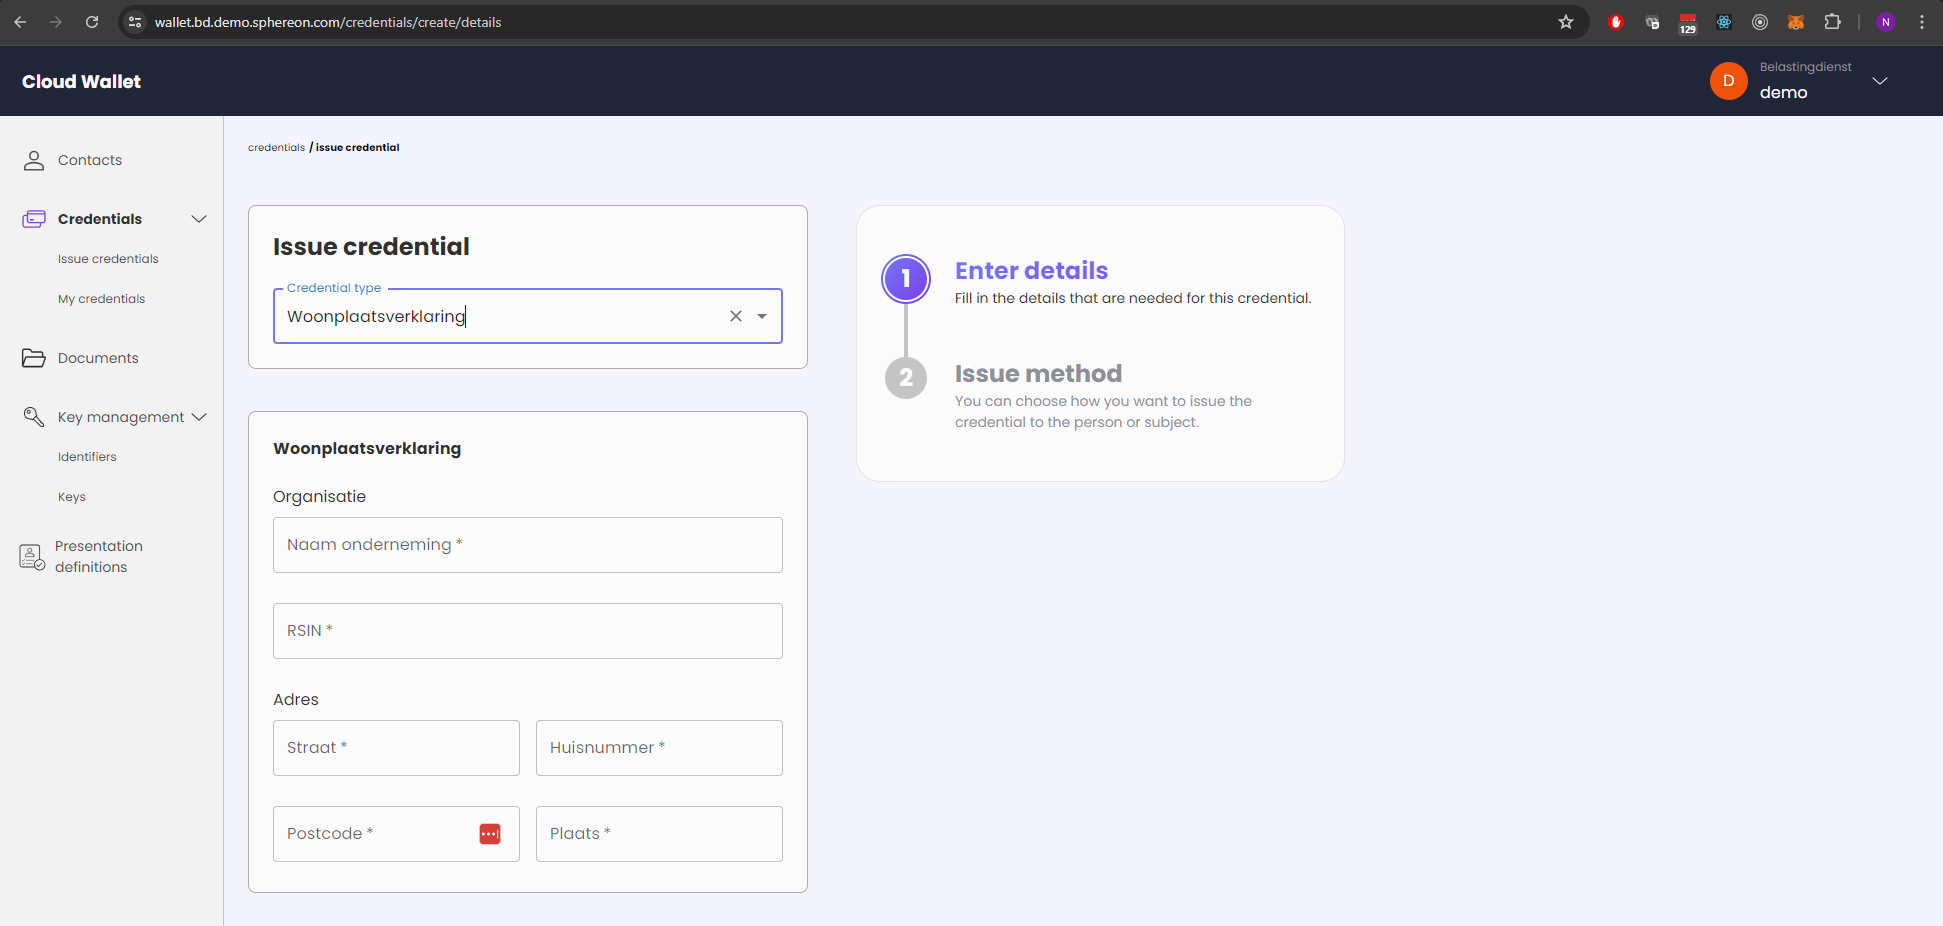This screenshot has height=926, width=1943.
Task: Click the Credentials card icon in sidebar
Action: 34,219
